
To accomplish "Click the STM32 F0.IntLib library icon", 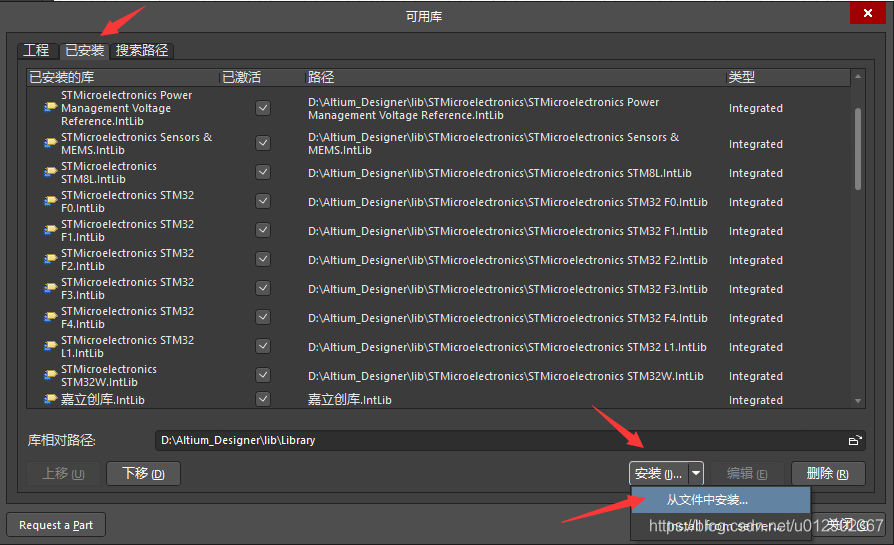I will pos(50,202).
